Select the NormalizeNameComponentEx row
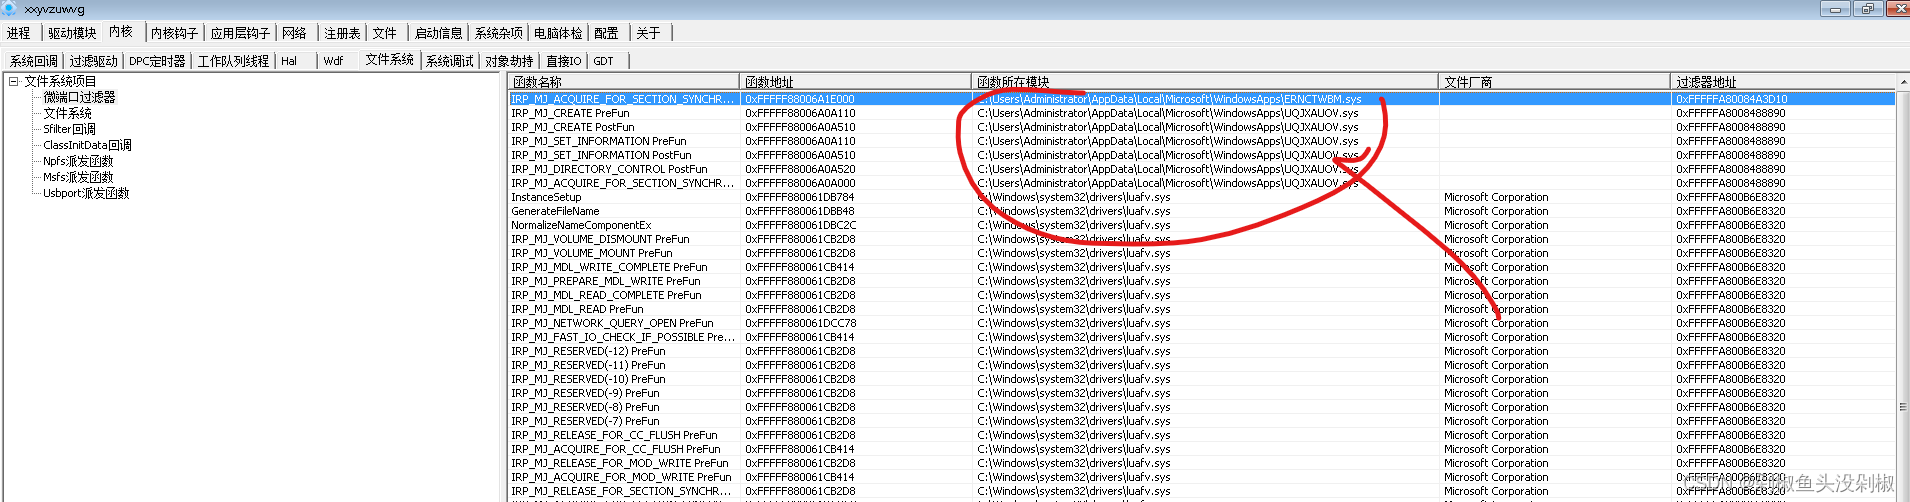This screenshot has width=1910, height=502. (x=1202, y=225)
